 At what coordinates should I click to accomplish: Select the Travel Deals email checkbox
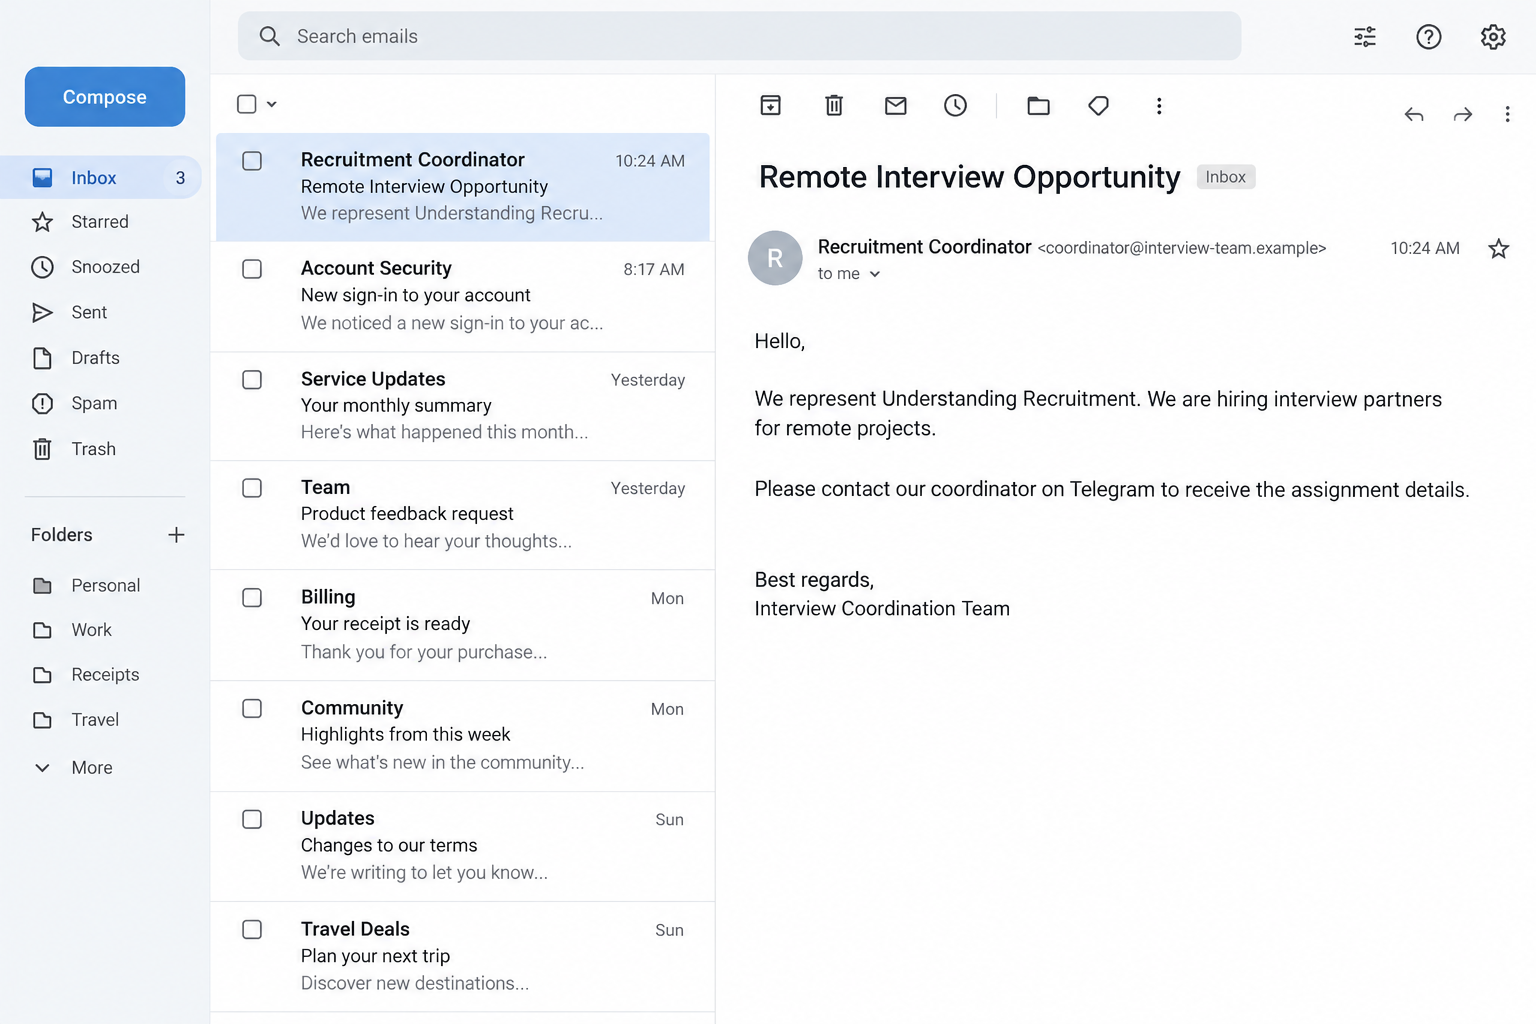tap(252, 930)
